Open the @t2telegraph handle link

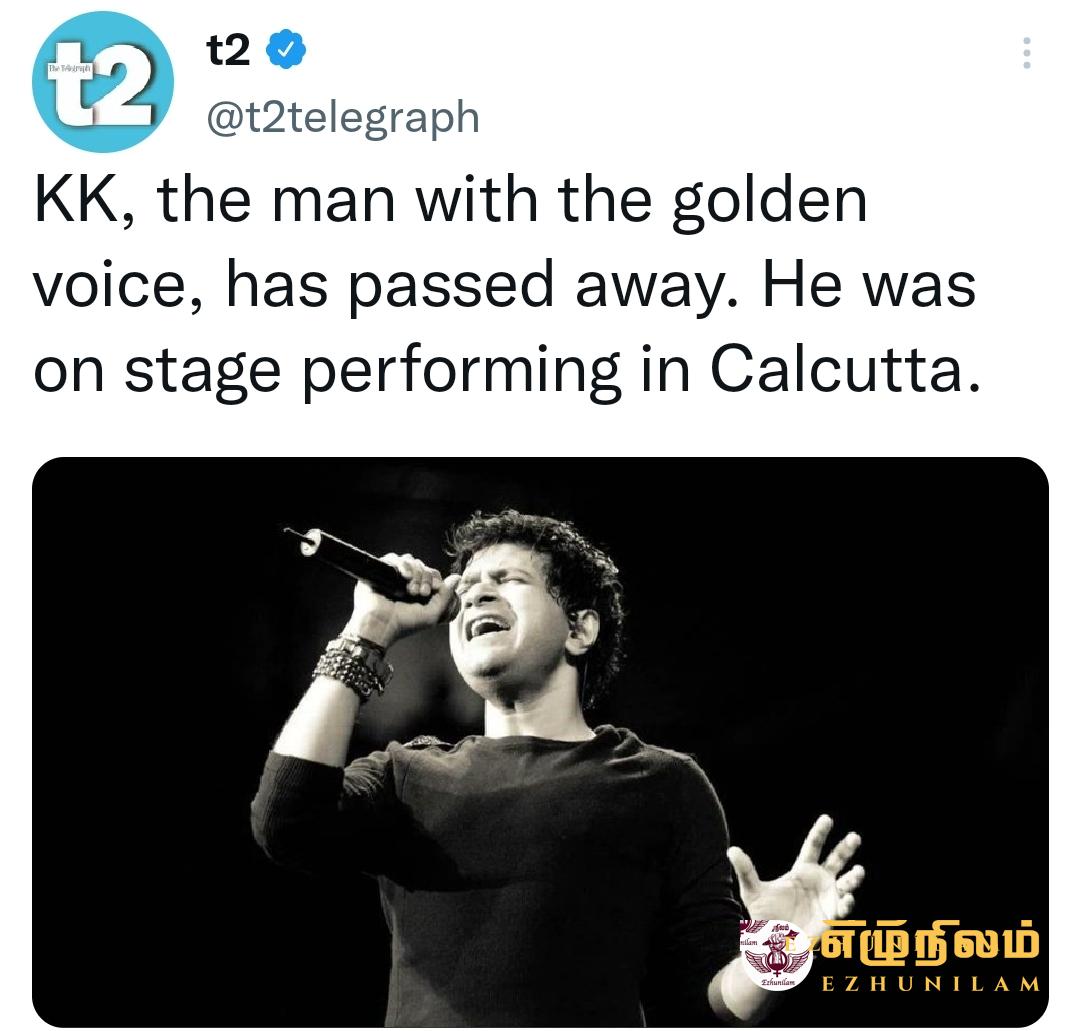pos(343,118)
